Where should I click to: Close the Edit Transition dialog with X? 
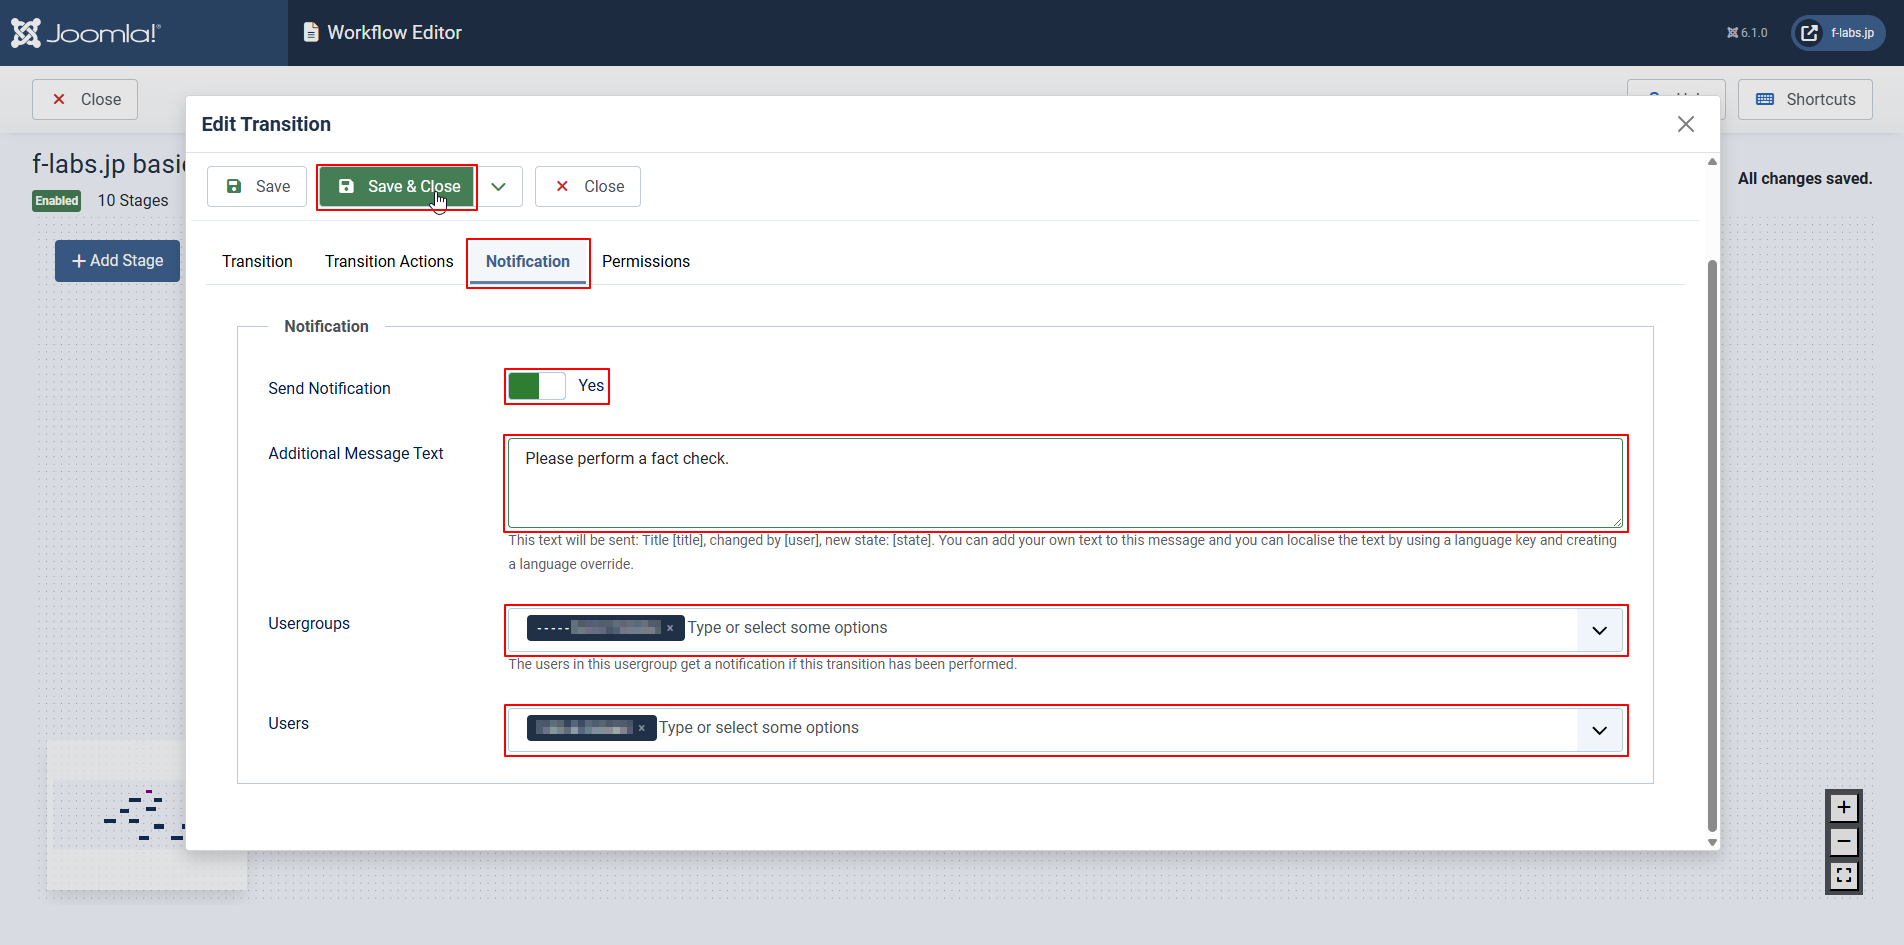(x=1685, y=124)
